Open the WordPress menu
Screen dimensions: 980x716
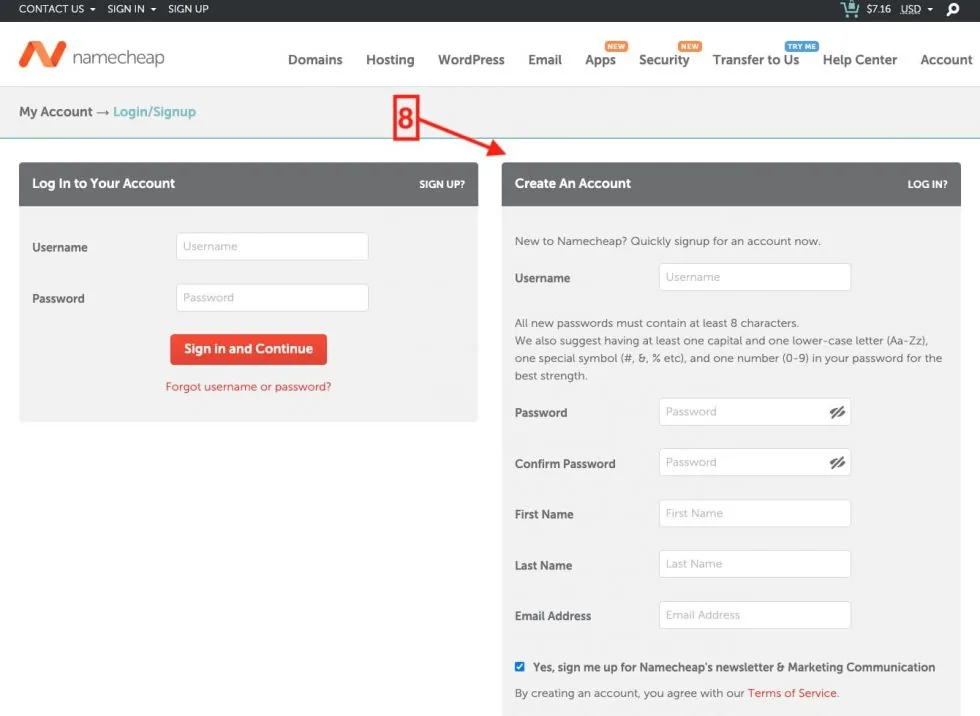point(471,60)
